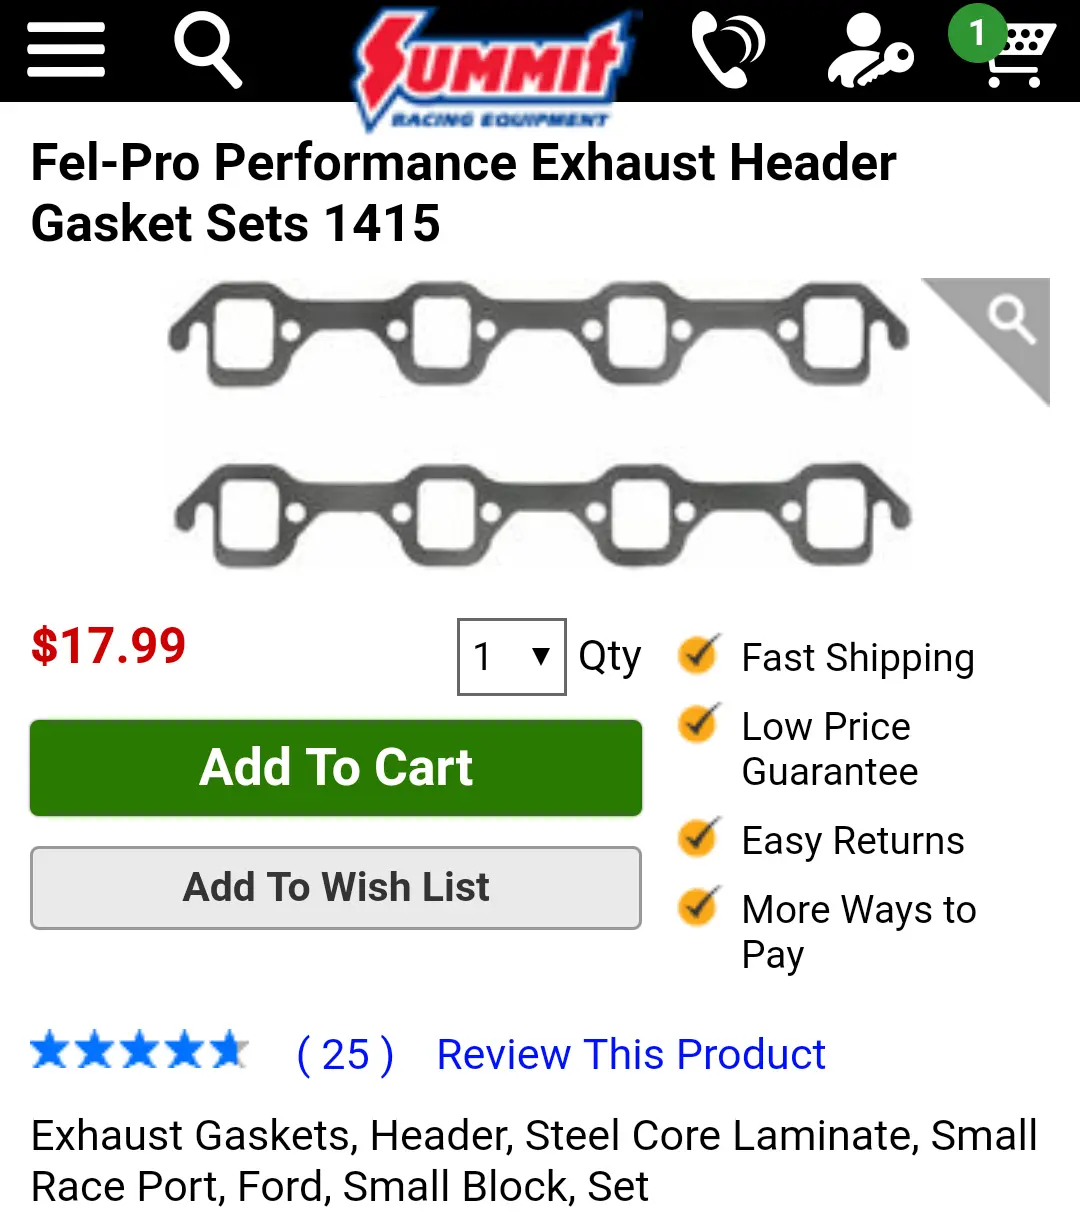Click Add To Wish List button
Screen dimensions: 1080x1224
[336, 888]
